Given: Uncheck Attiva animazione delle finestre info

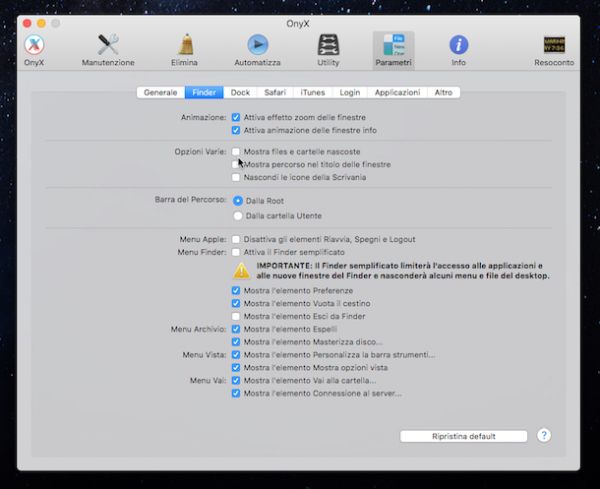Looking at the screenshot, I should pos(236,130).
